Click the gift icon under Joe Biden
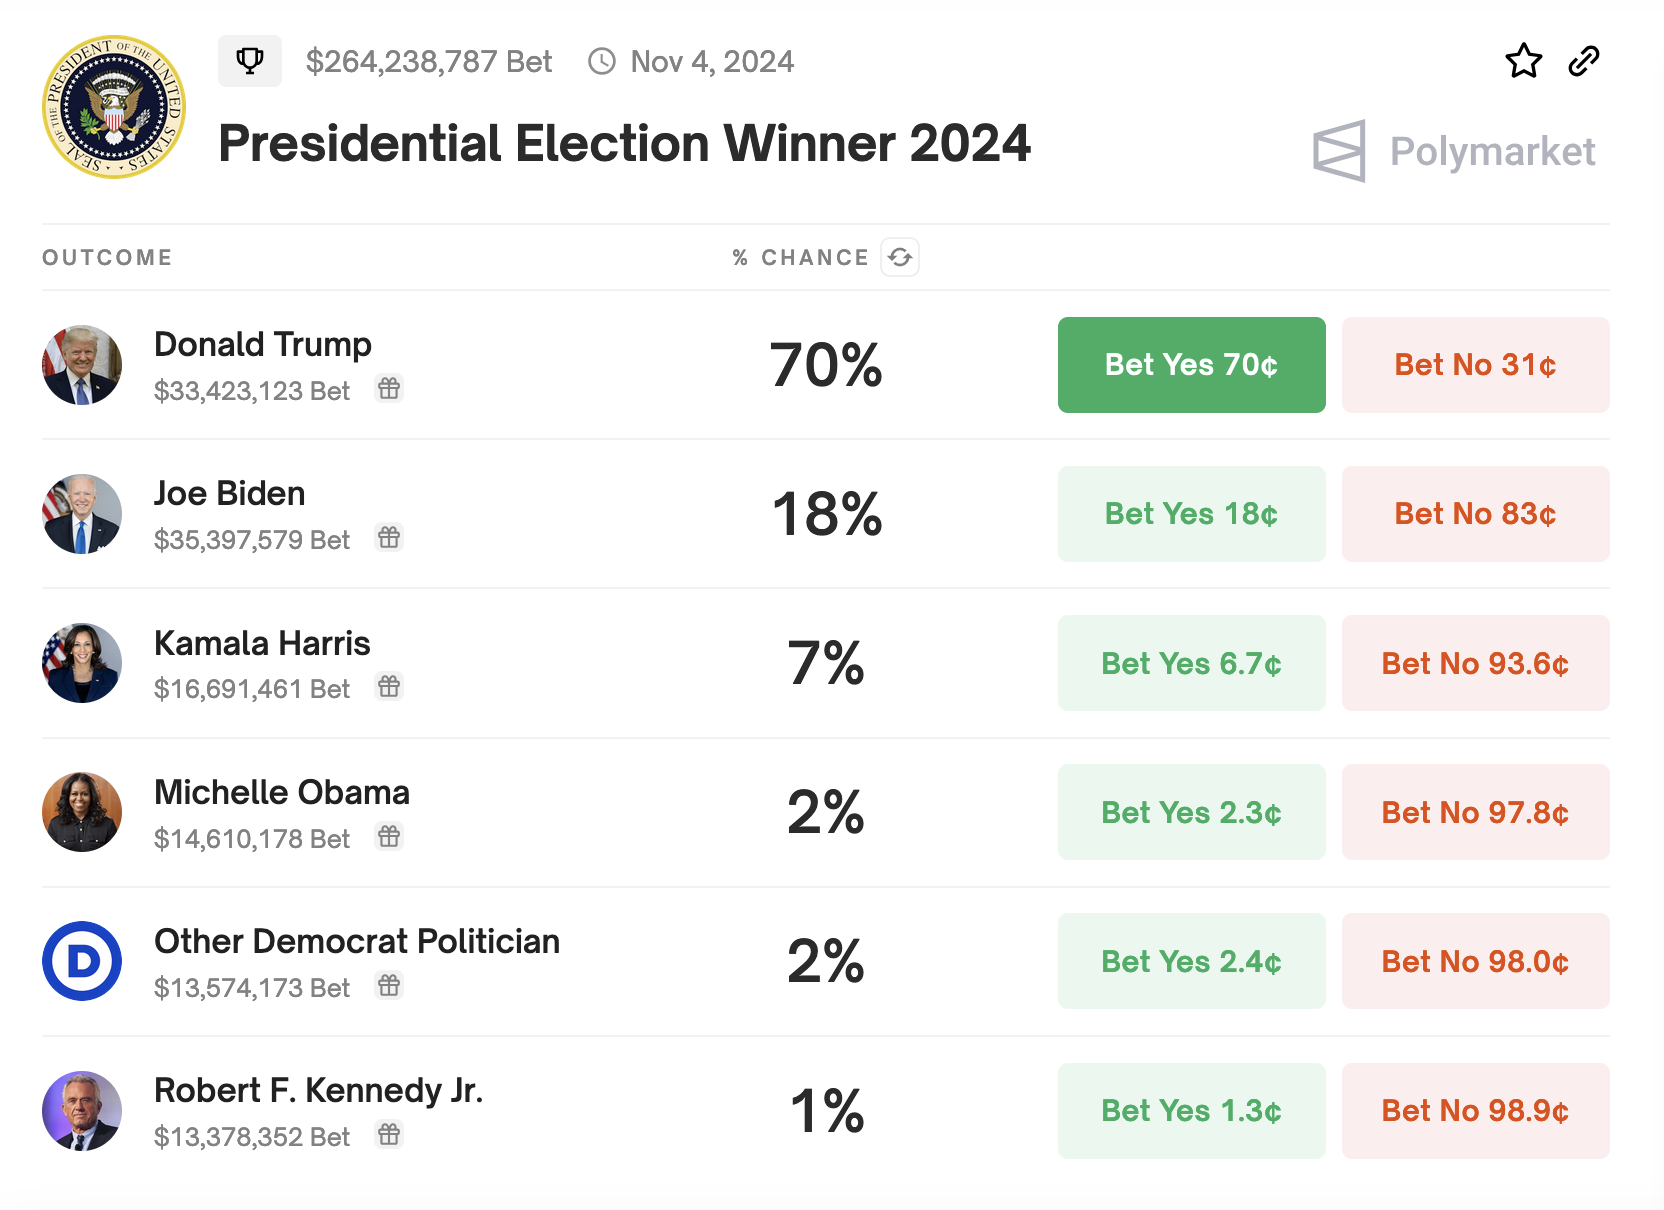Viewport: 1664px width, 1210px height. 389,537
